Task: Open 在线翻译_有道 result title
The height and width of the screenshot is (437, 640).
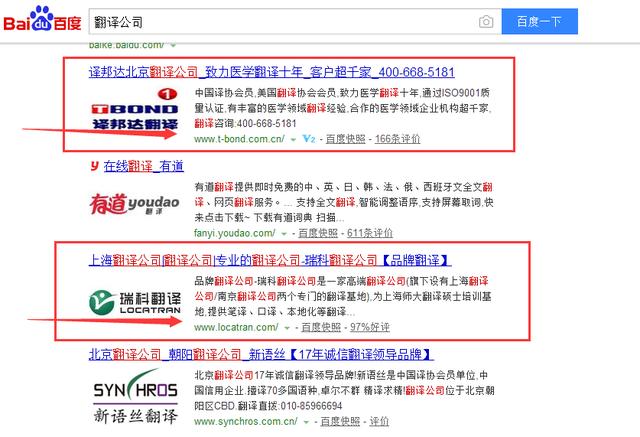Action: [144, 166]
